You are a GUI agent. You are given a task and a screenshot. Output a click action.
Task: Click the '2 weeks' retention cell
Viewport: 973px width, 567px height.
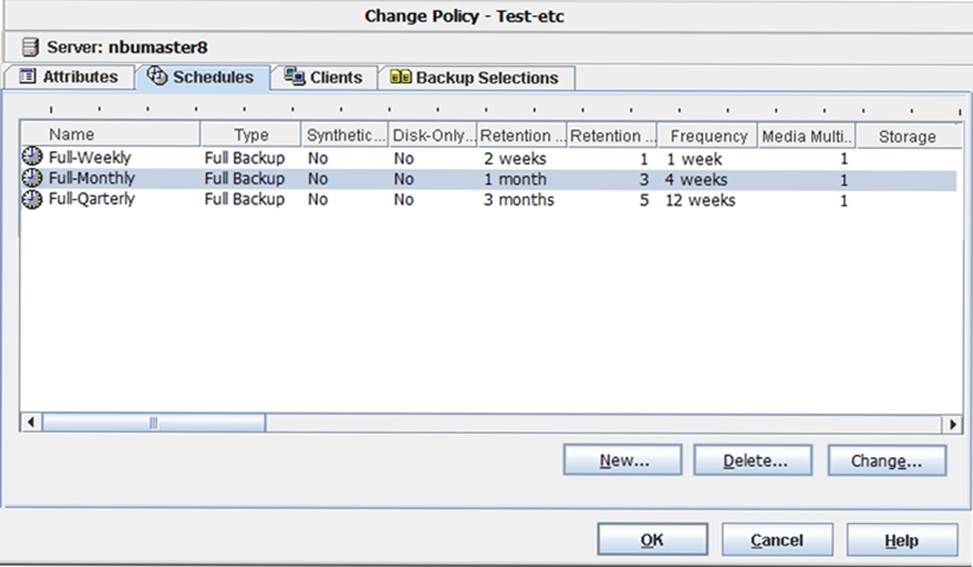click(x=515, y=159)
